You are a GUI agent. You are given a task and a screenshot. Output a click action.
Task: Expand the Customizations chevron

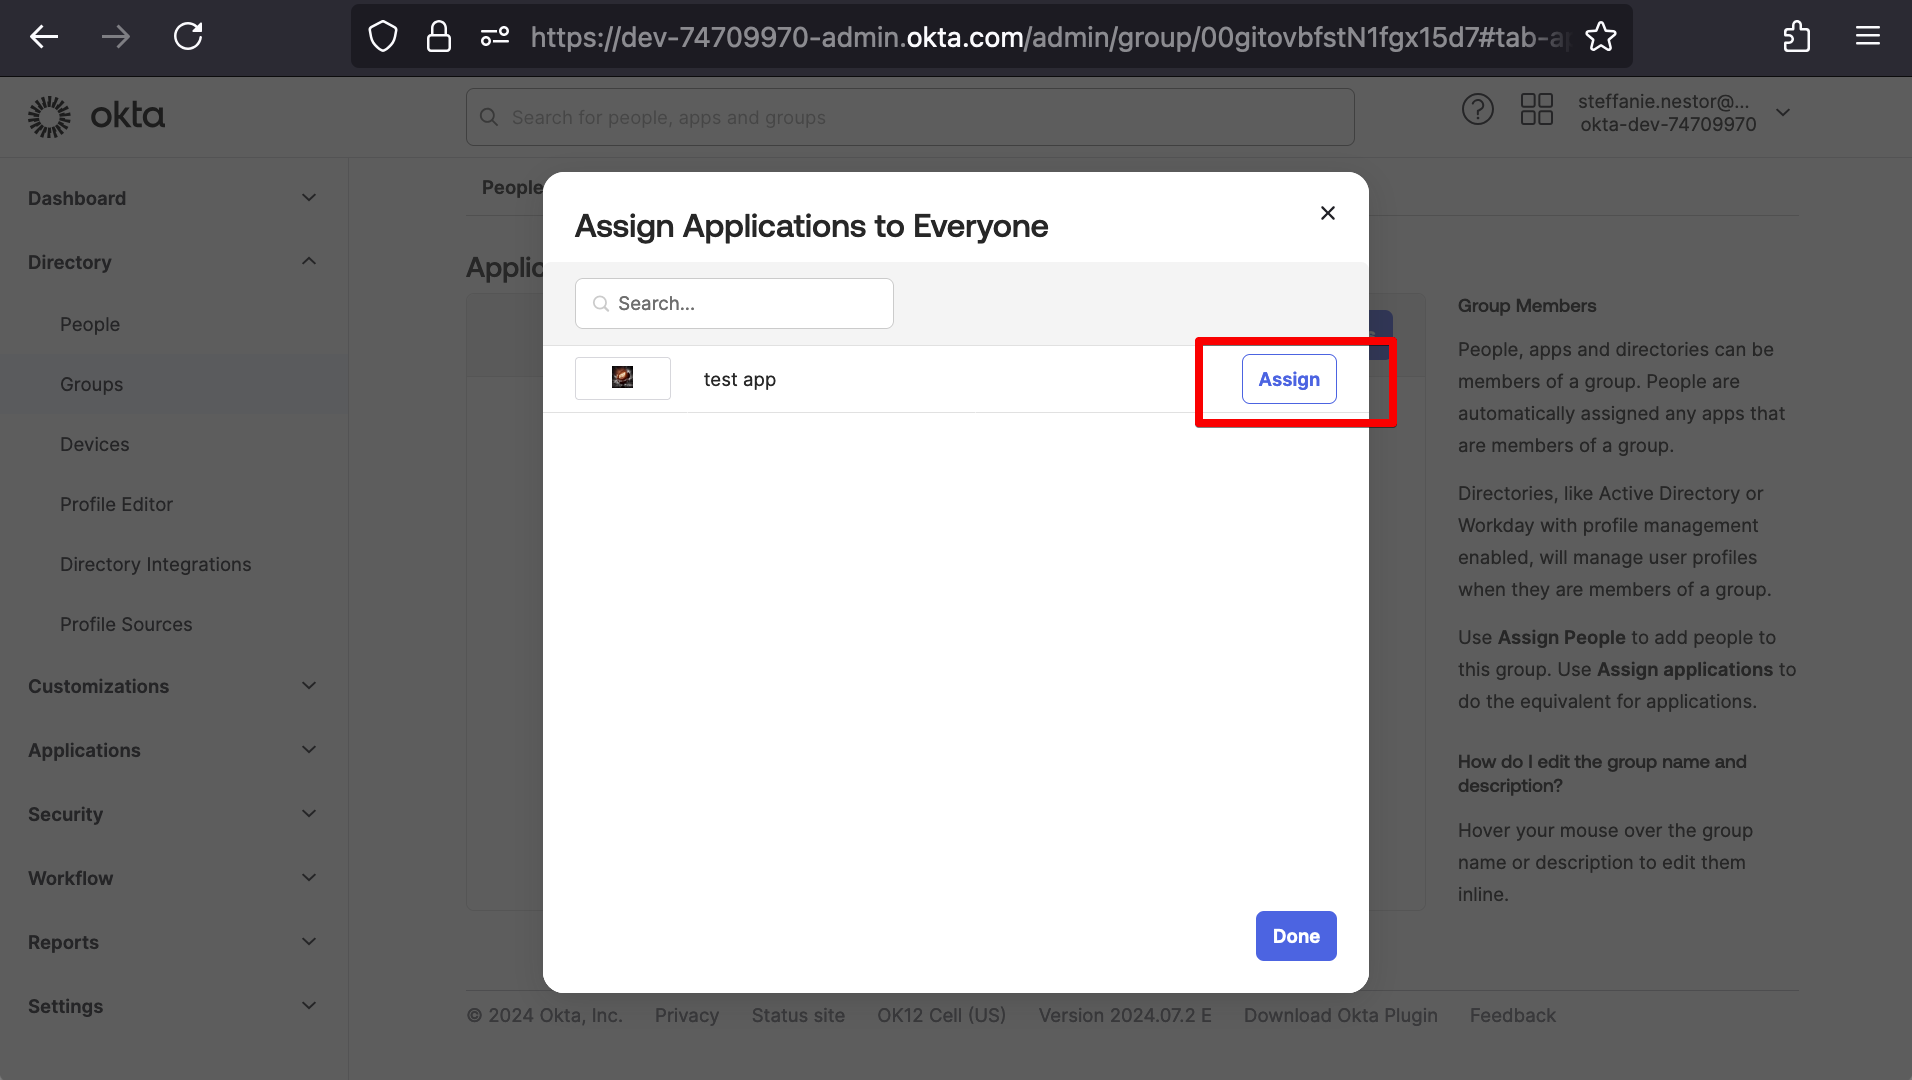tap(309, 686)
